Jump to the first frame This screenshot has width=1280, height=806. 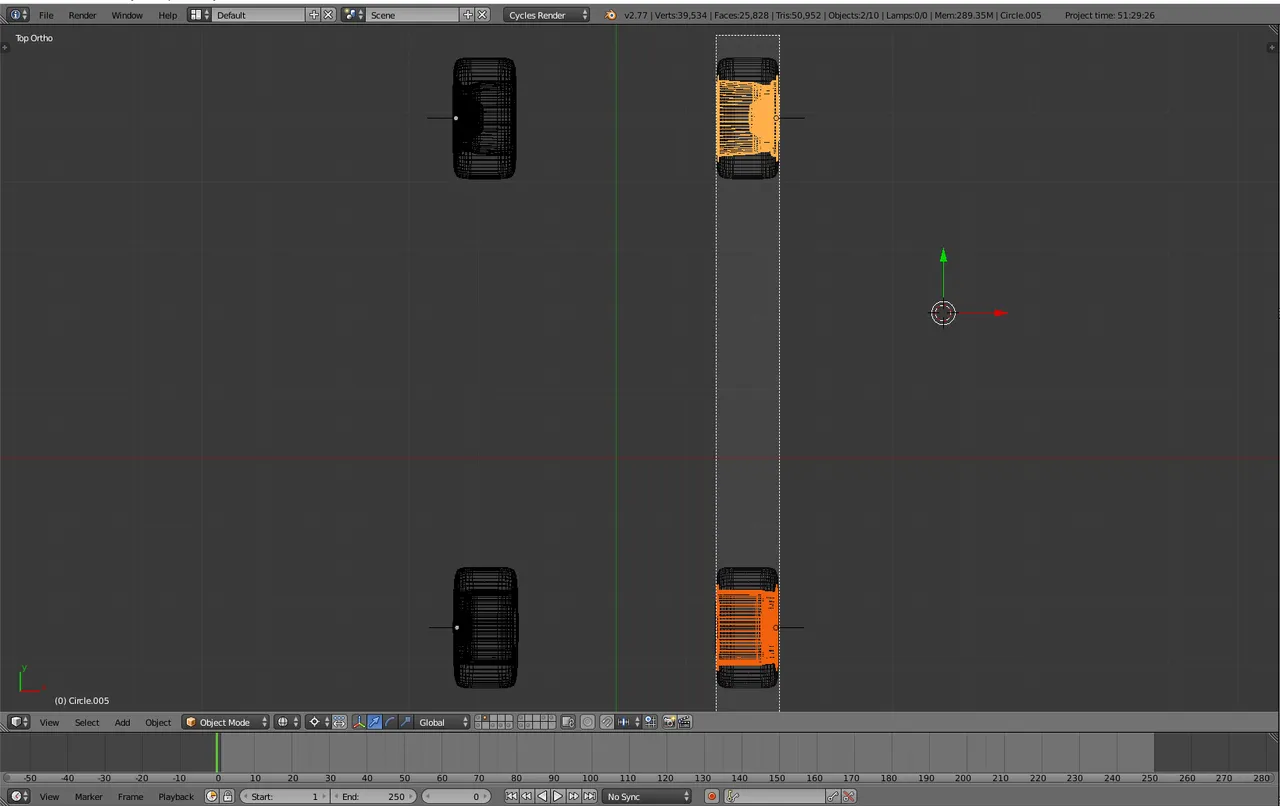(511, 796)
